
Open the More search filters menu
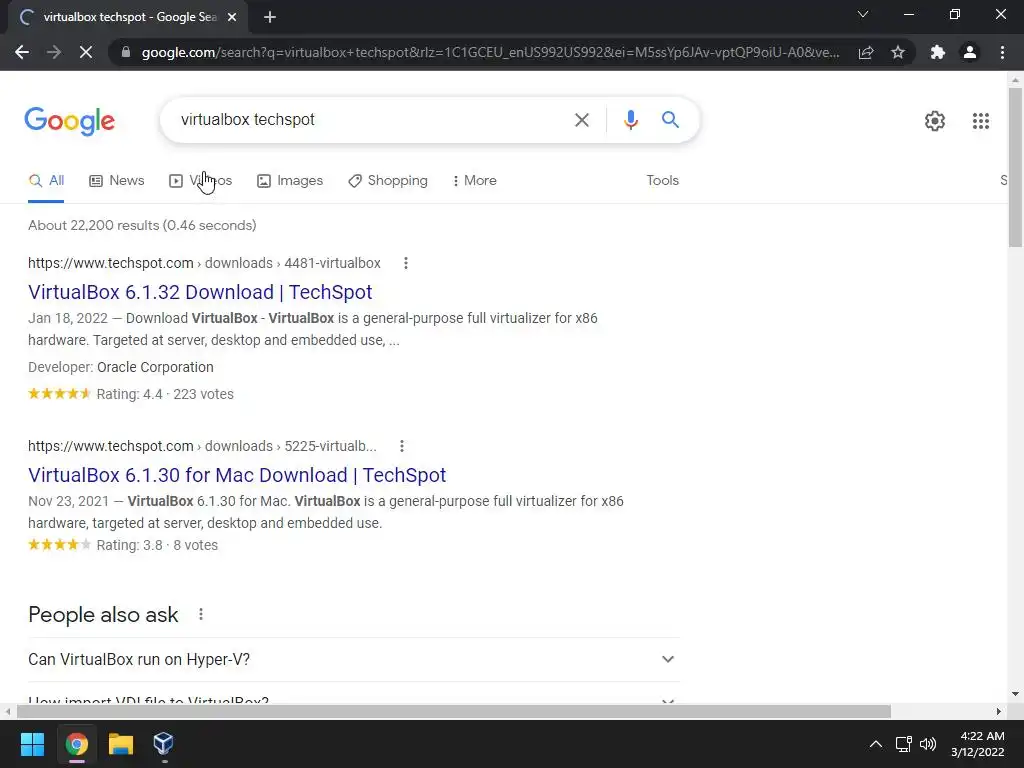(x=475, y=181)
